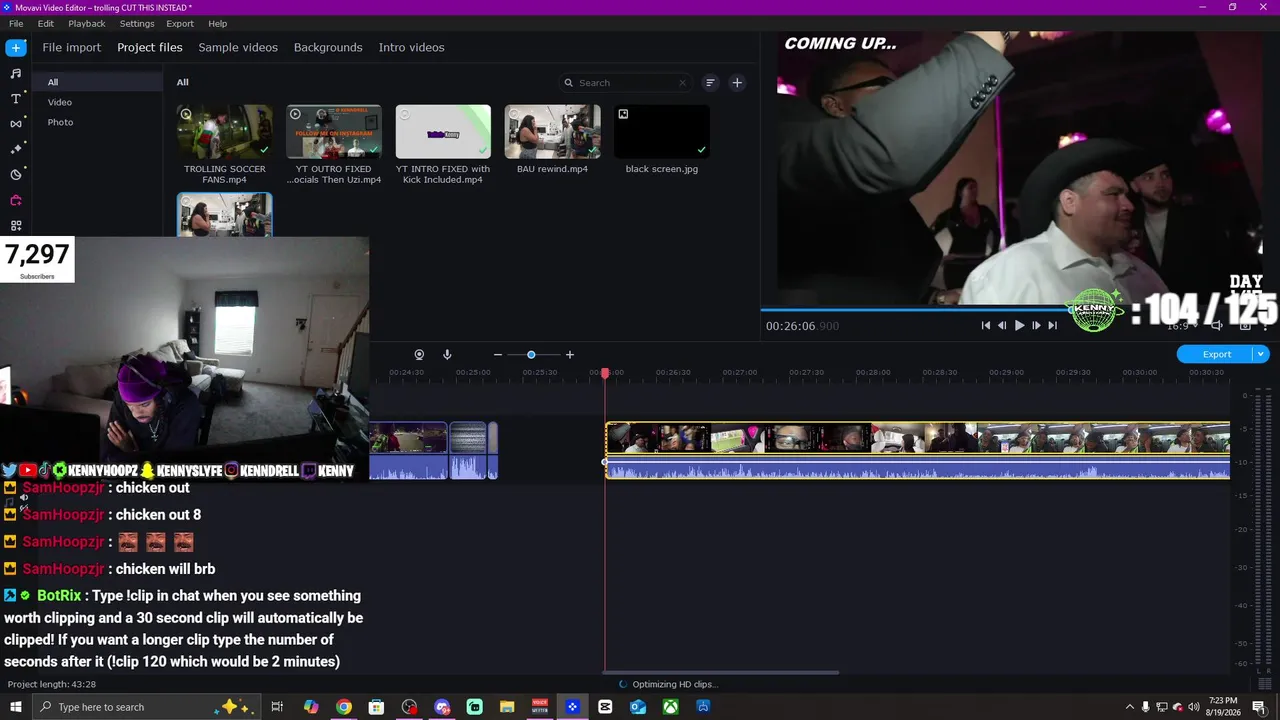Open Microsoft Store from the taskbar
This screenshot has height=720, width=1280.
coord(376,707)
